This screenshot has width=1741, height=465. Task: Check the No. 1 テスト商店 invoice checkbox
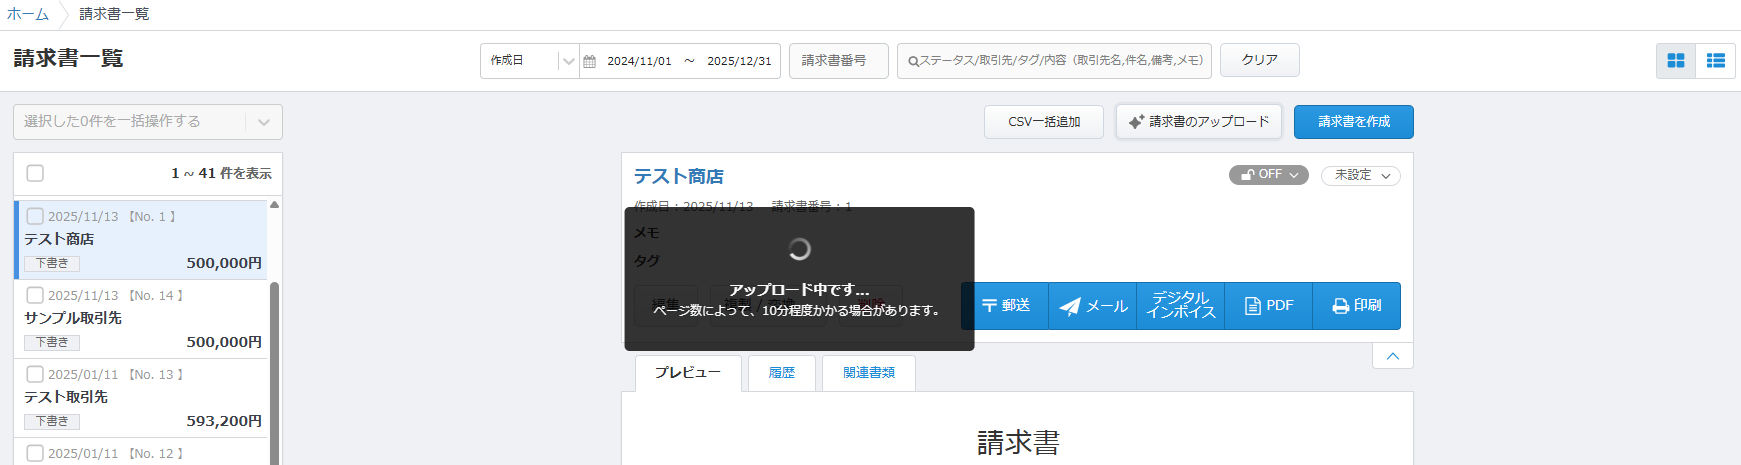[x=35, y=216]
